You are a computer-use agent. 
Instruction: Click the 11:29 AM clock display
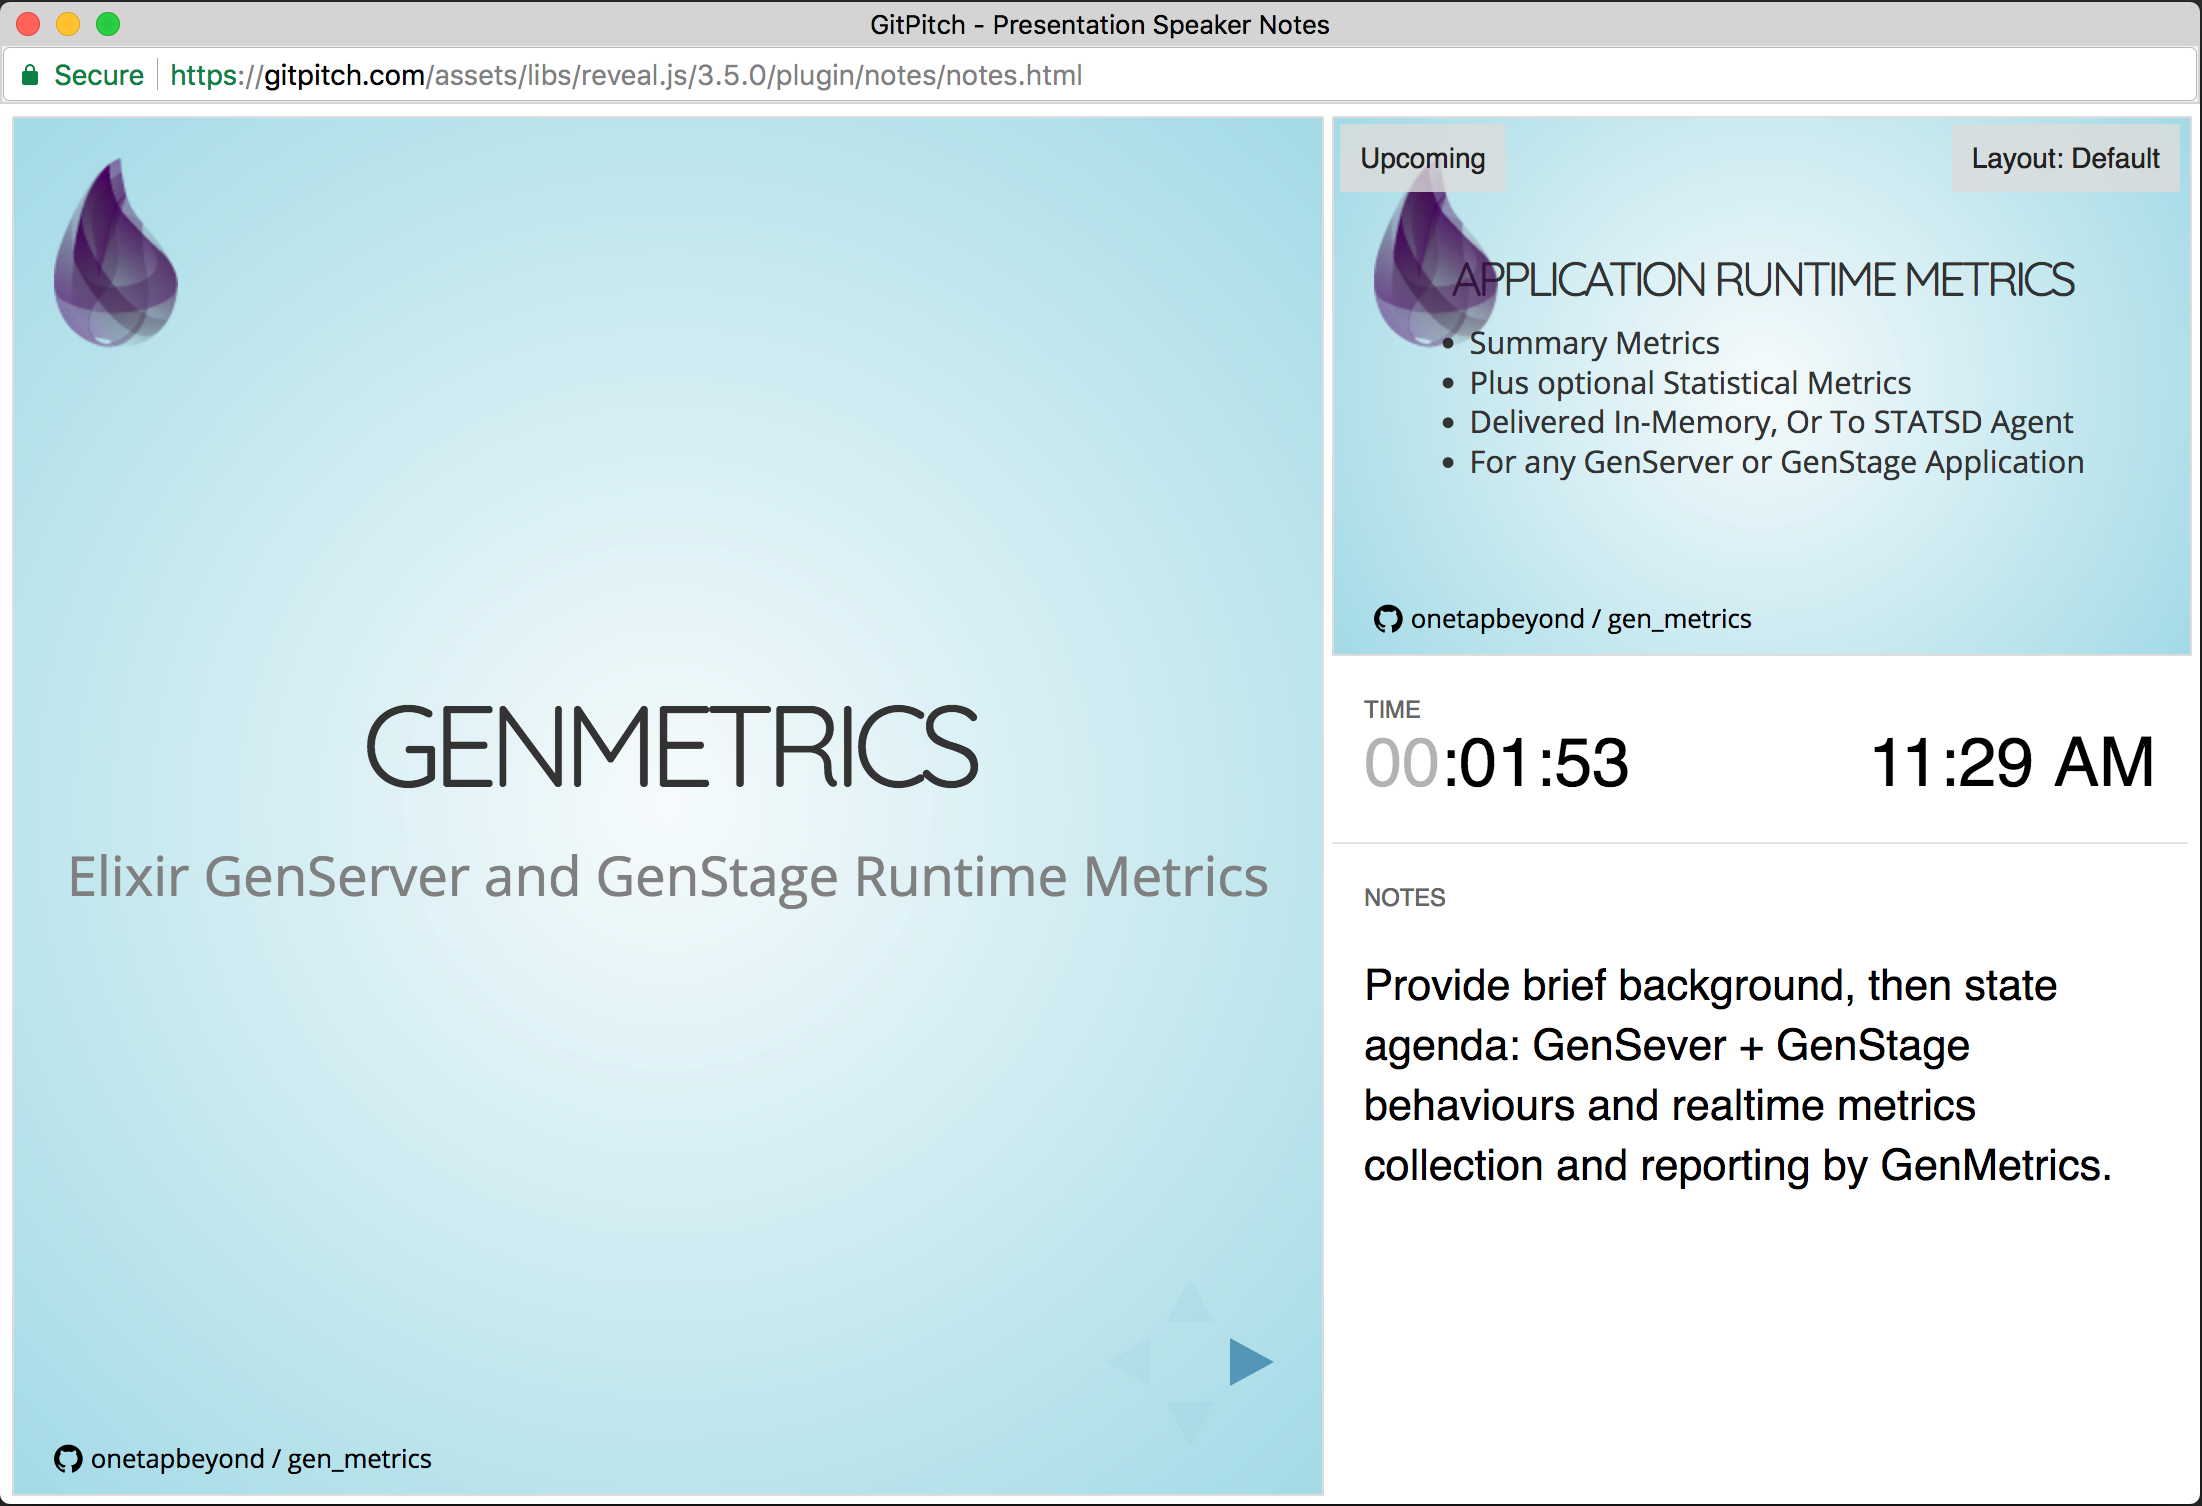coord(2011,763)
